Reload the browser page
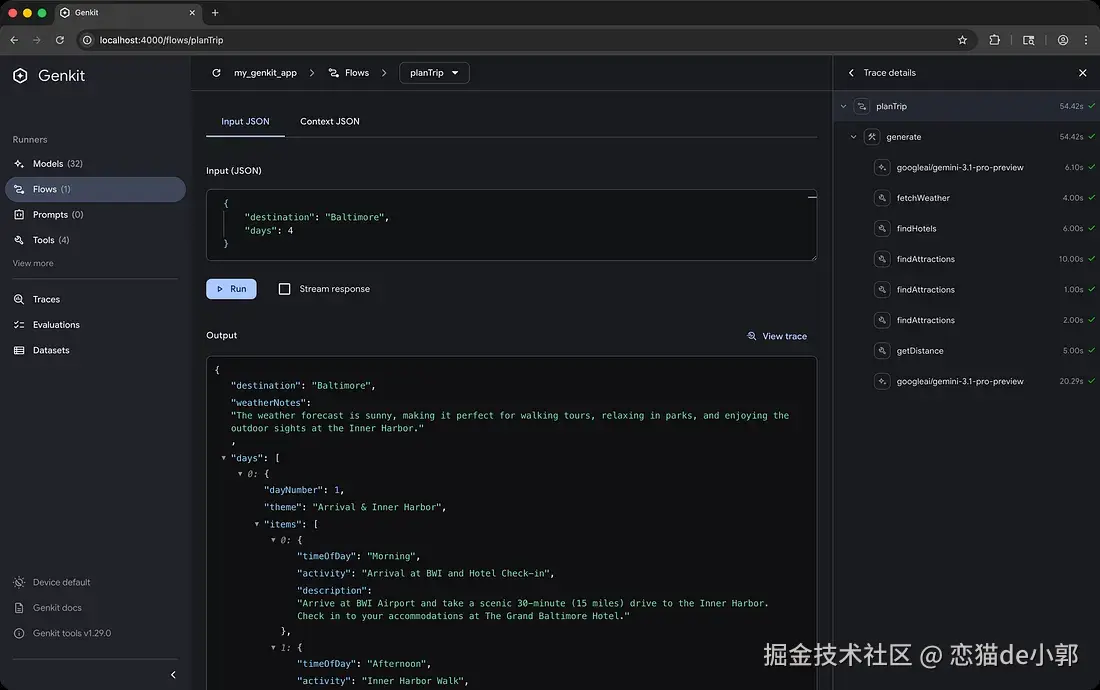1100x690 pixels. point(60,40)
